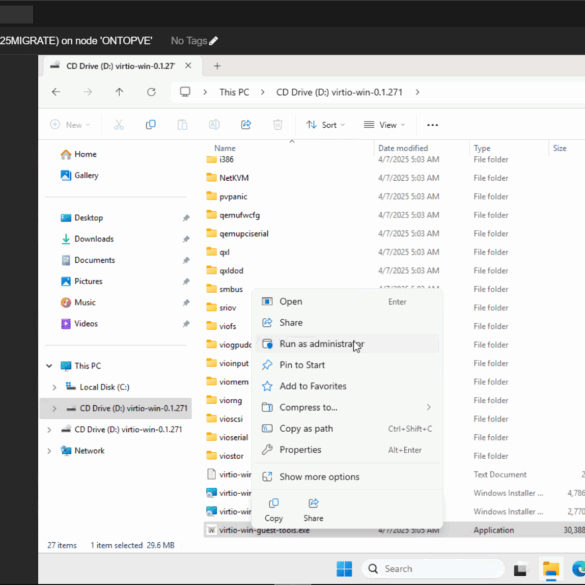Image resolution: width=585 pixels, height=585 pixels.
Task: Click Show more options
Action: pyautogui.click(x=347, y=477)
